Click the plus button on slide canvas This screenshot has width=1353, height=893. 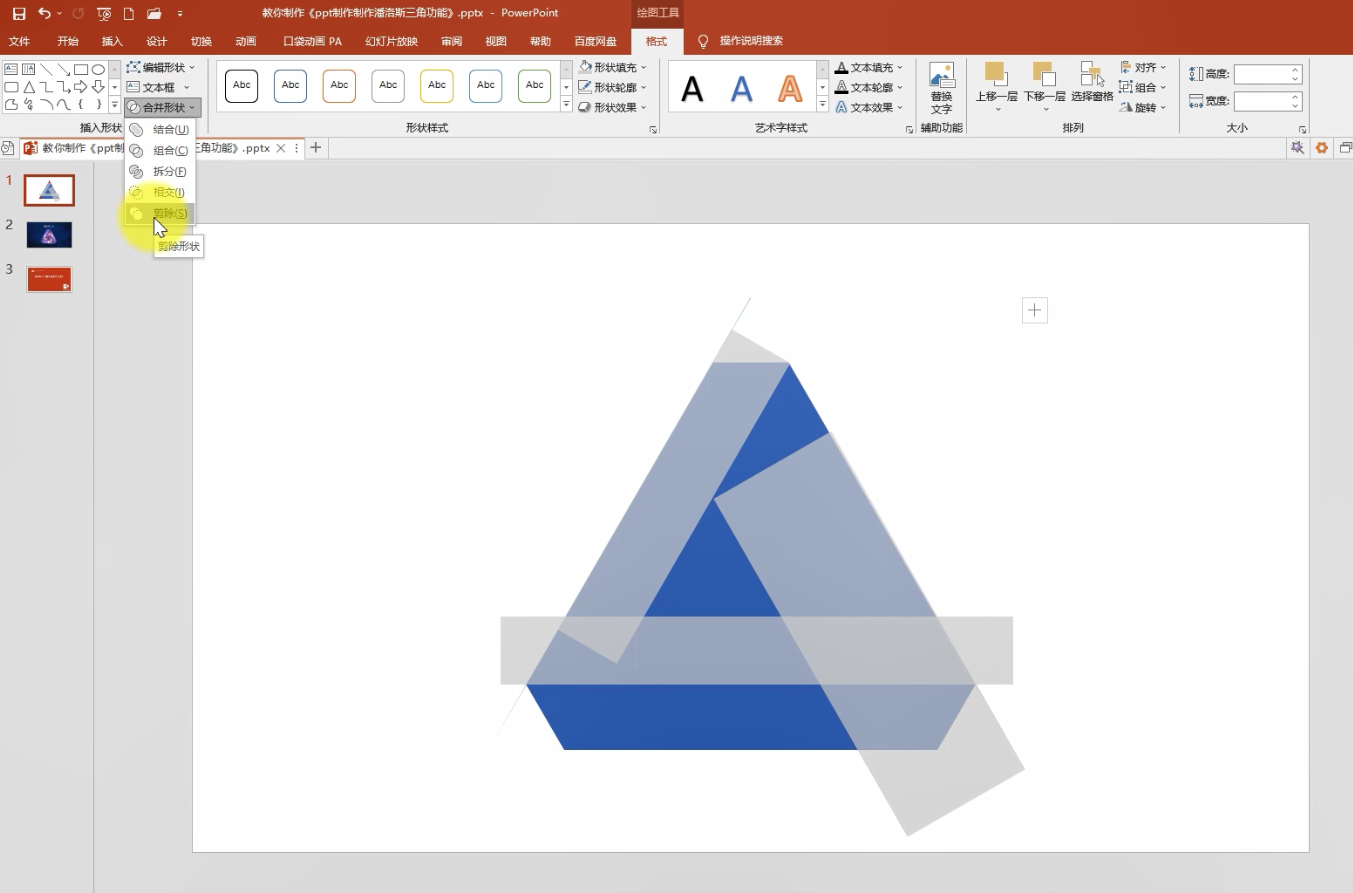tap(1035, 310)
